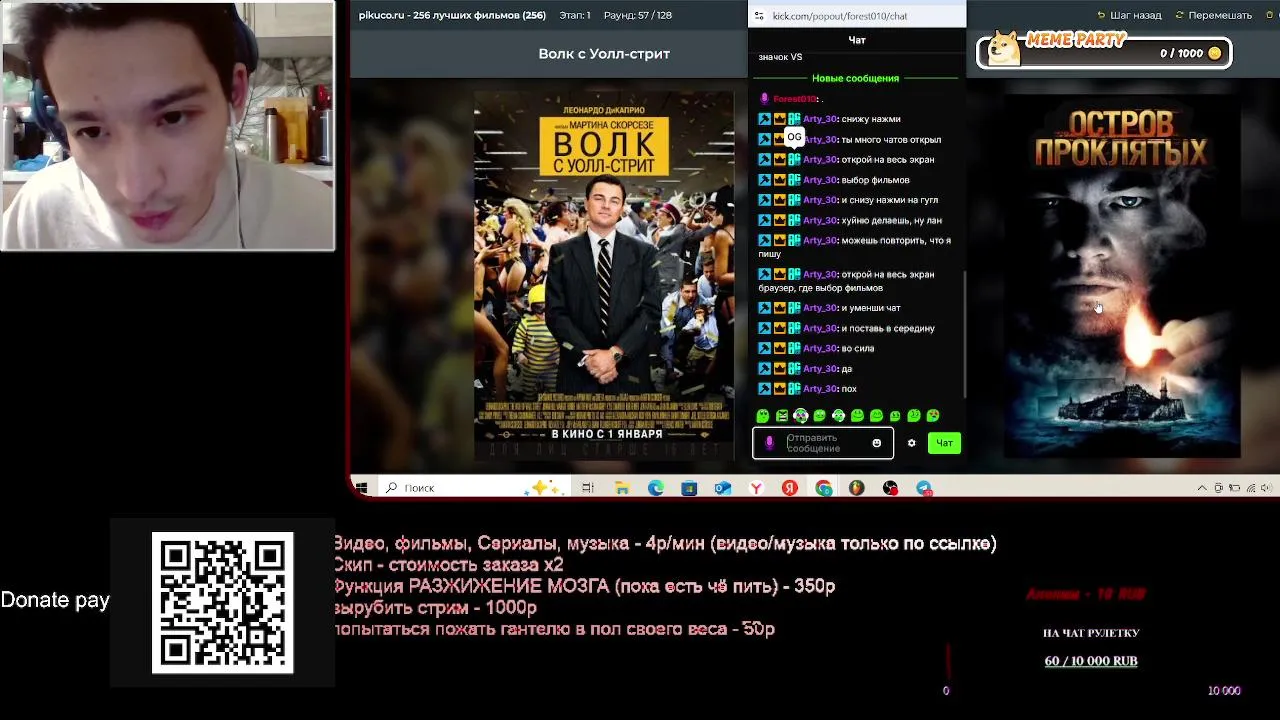Open File Explorer from the taskbar
The width and height of the screenshot is (1280, 720).
(x=622, y=488)
